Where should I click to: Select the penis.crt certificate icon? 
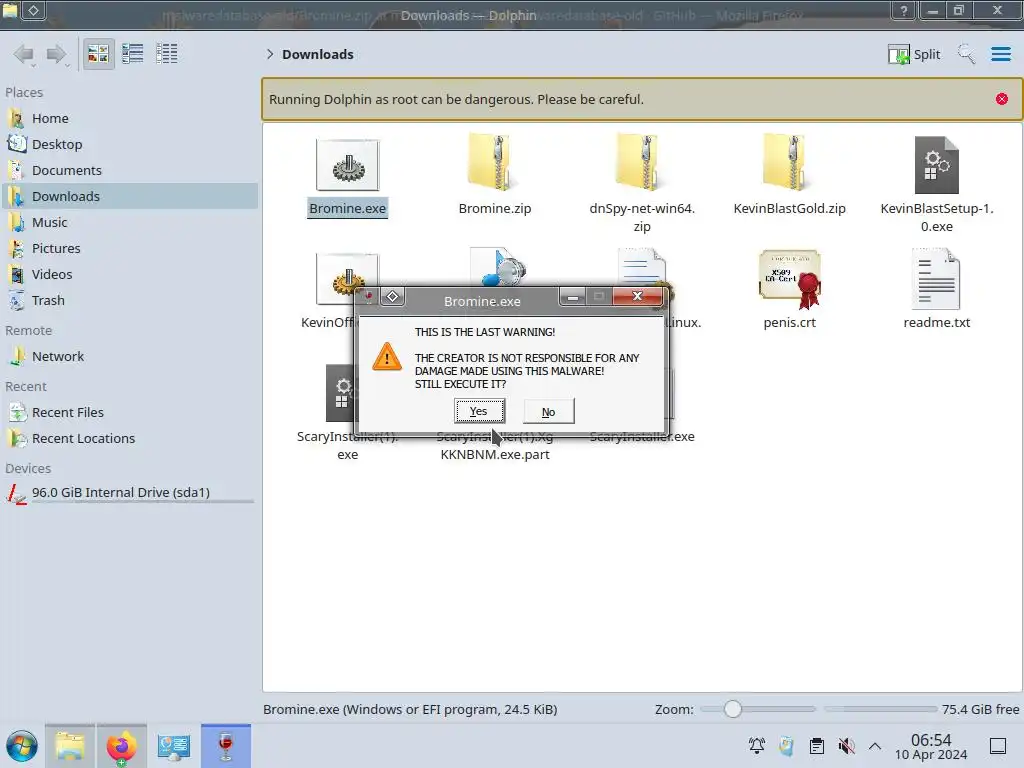pos(790,279)
